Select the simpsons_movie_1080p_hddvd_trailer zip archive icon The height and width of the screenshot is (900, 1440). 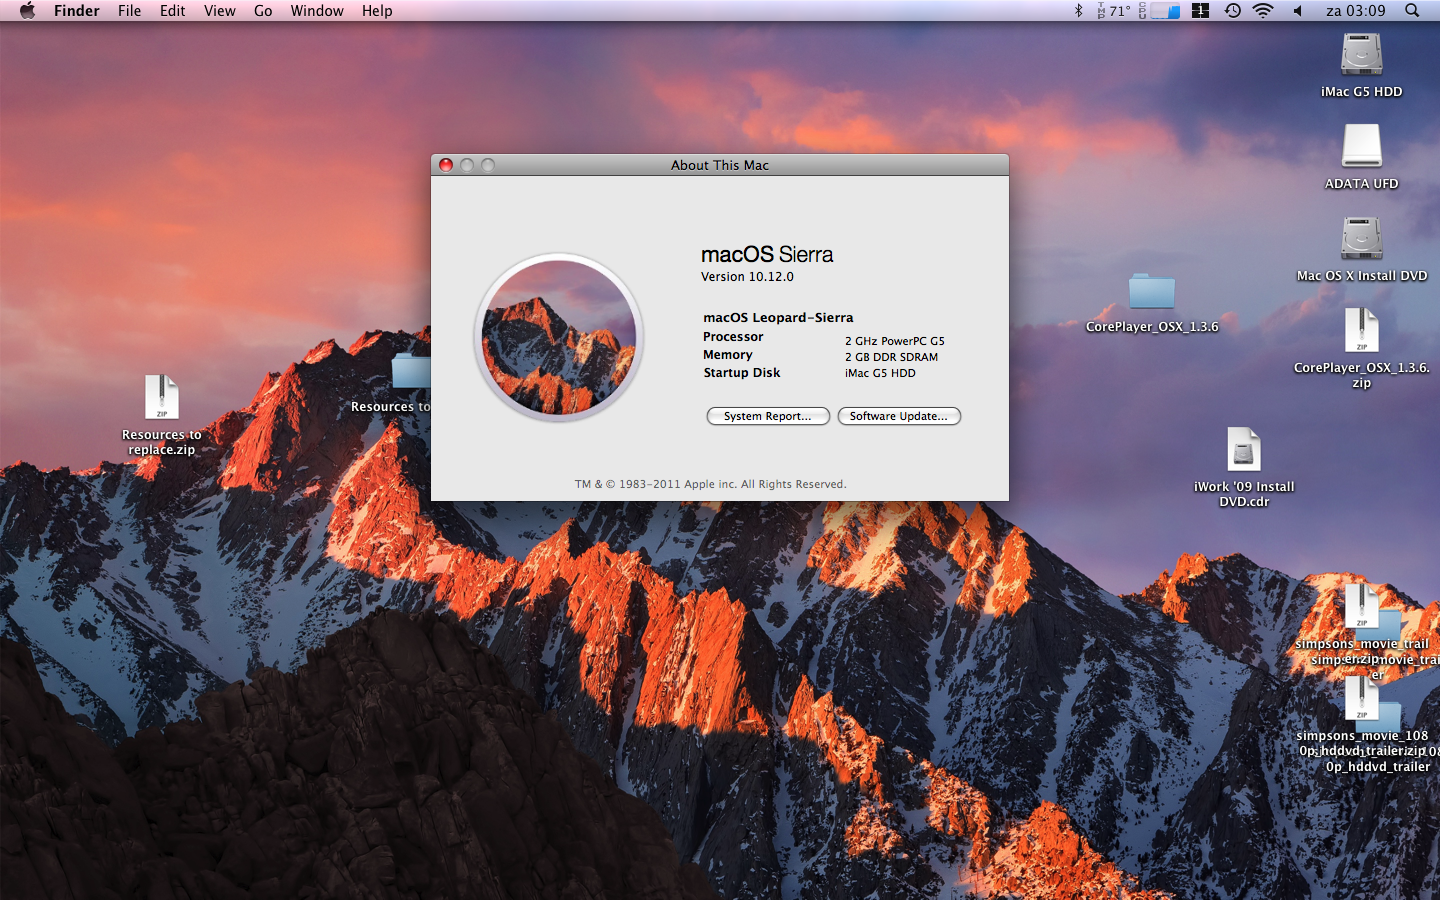click(1361, 698)
